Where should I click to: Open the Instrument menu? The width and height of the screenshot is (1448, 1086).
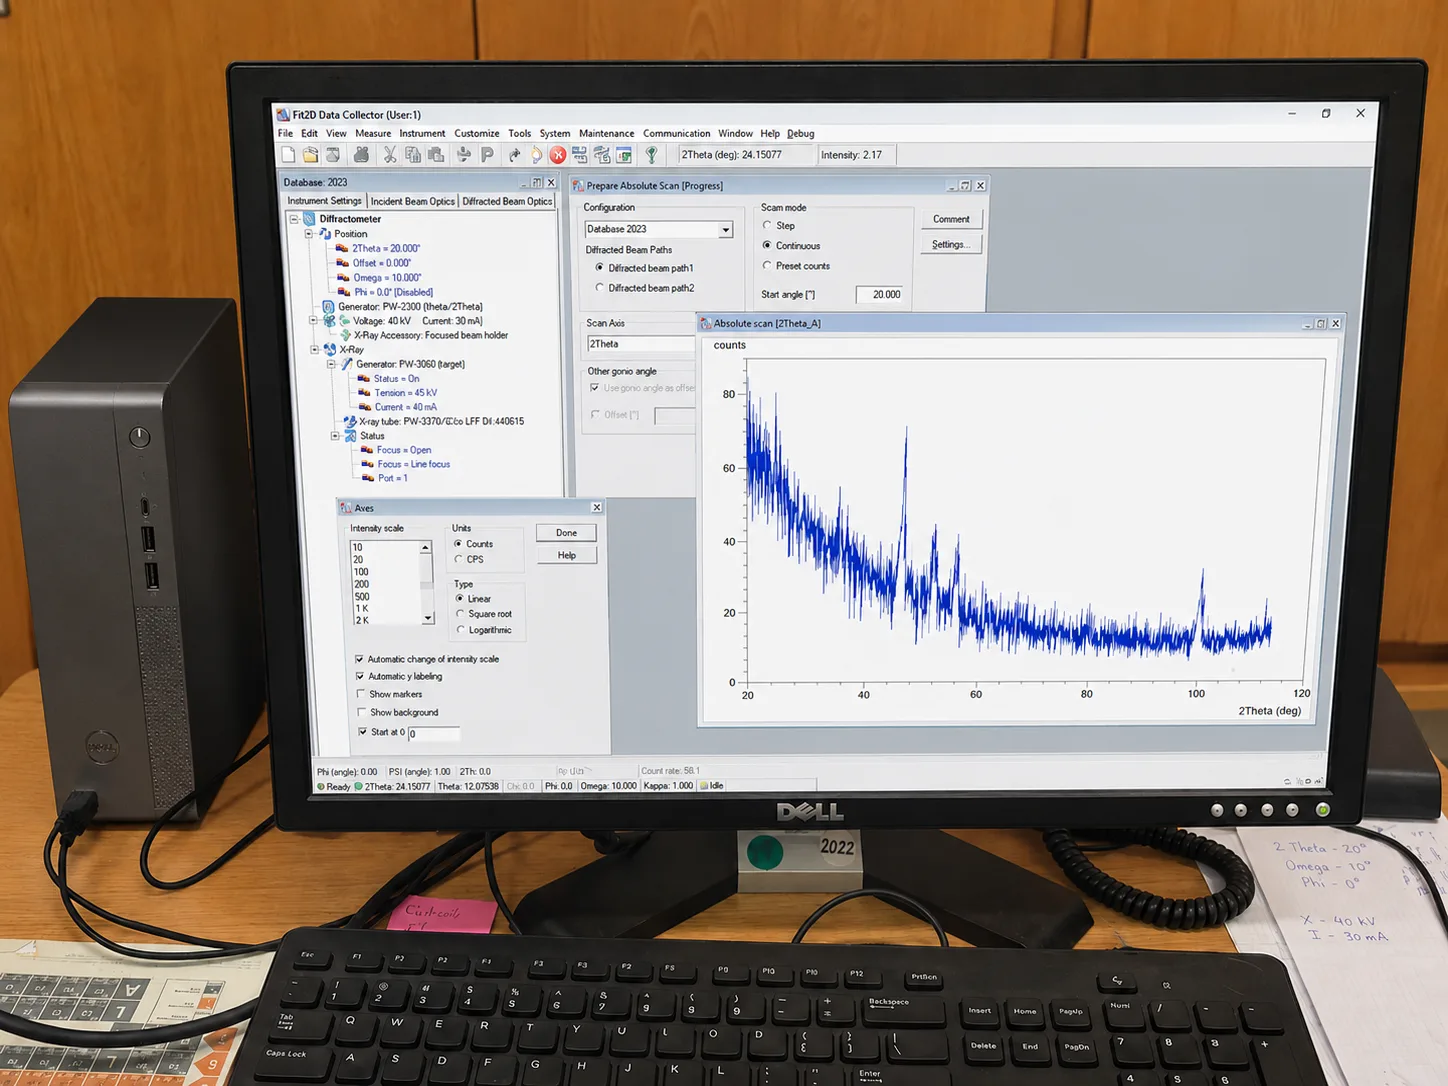coord(422,134)
